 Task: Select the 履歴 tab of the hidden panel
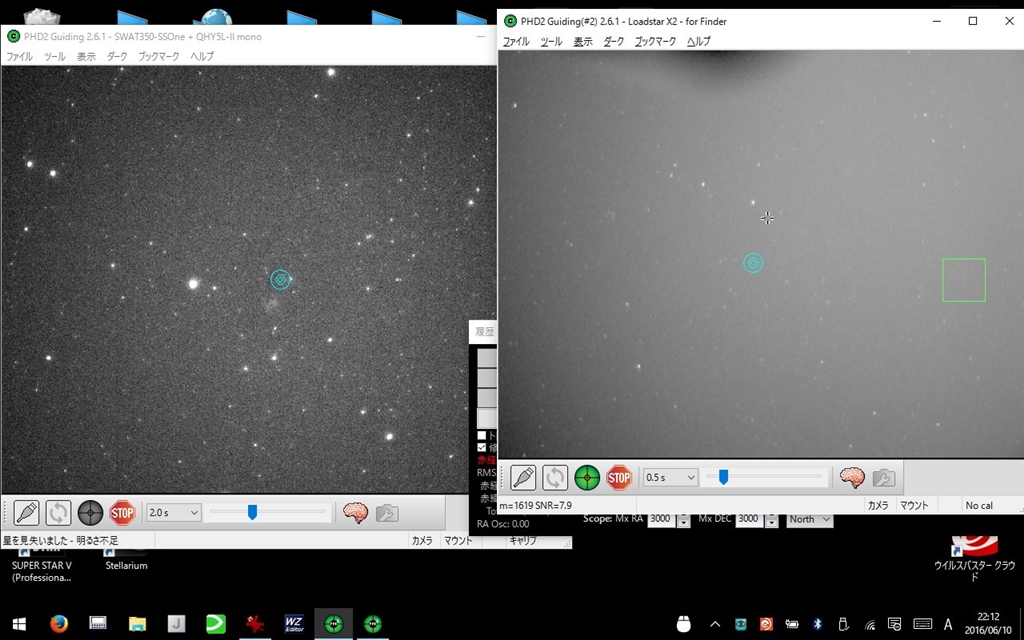click(x=484, y=332)
